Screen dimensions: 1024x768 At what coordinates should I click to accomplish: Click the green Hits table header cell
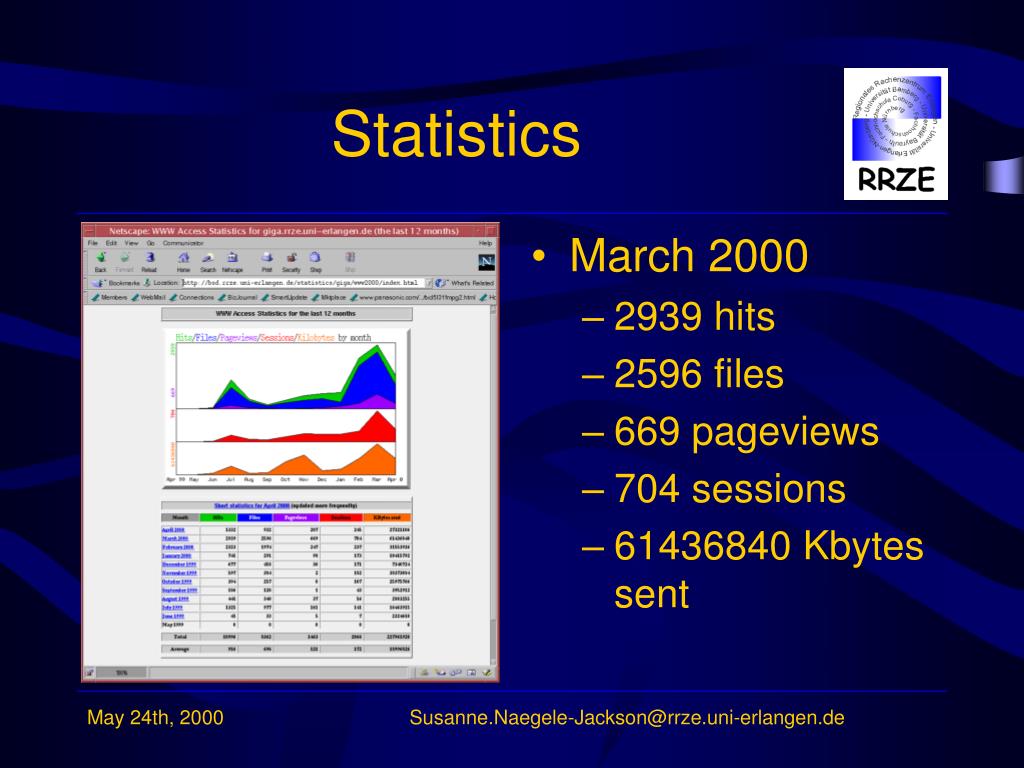(x=218, y=517)
